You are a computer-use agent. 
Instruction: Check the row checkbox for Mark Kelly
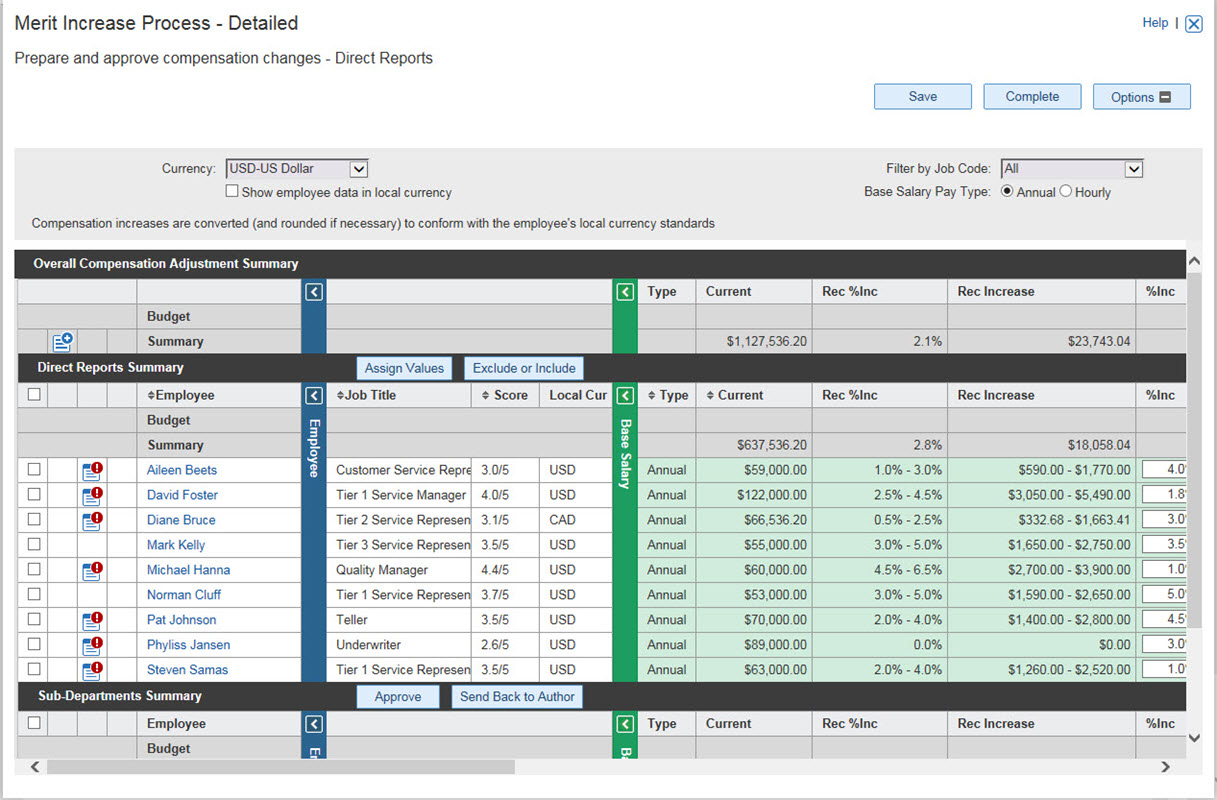click(32, 545)
